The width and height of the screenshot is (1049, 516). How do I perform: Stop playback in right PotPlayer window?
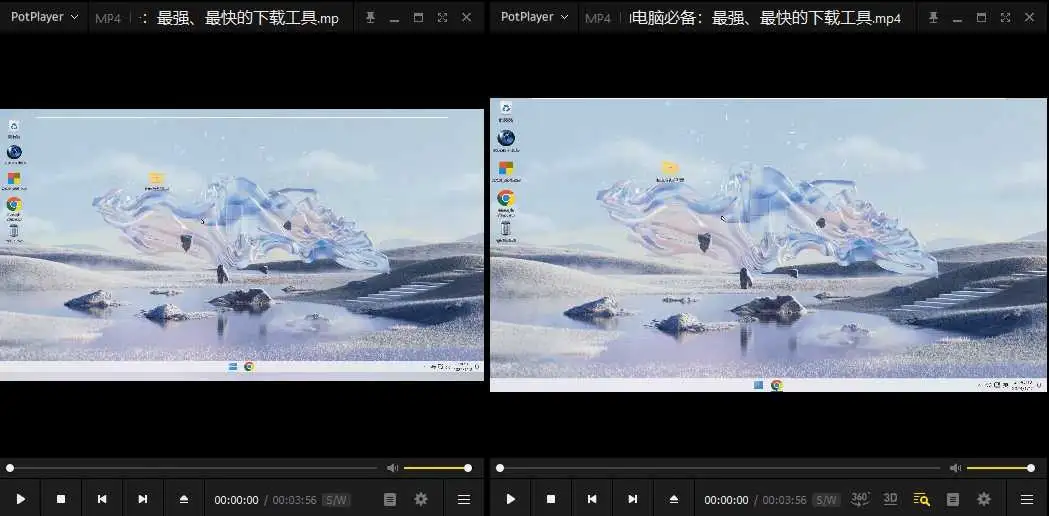(x=551, y=499)
